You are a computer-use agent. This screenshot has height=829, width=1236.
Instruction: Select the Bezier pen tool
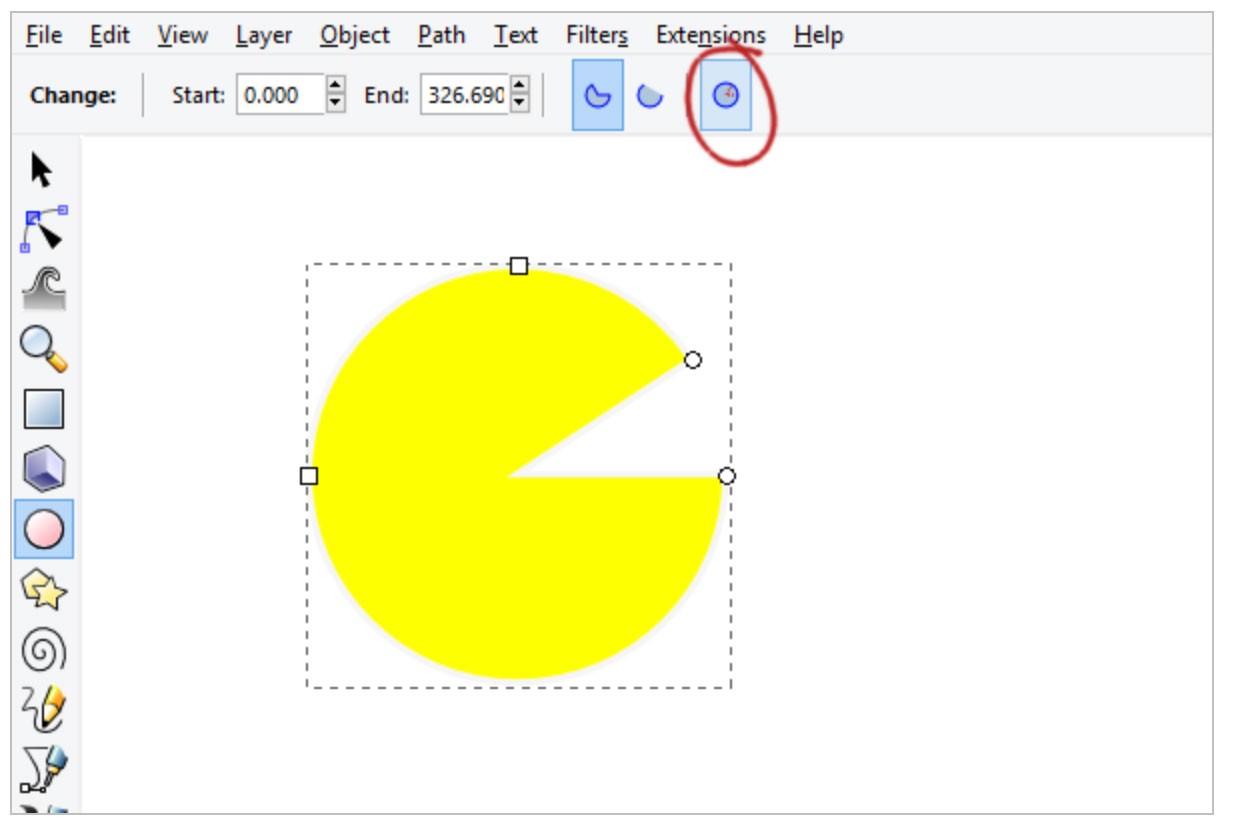tap(43, 768)
